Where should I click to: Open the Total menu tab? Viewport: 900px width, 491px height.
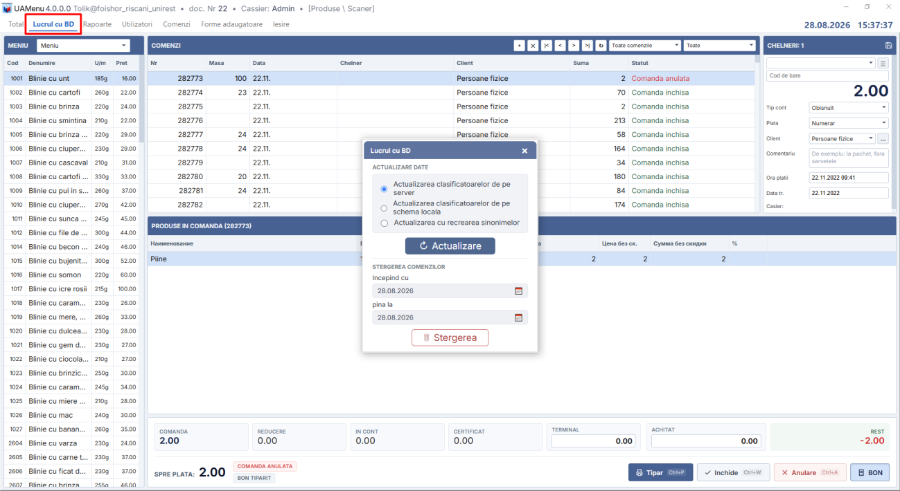15,24
